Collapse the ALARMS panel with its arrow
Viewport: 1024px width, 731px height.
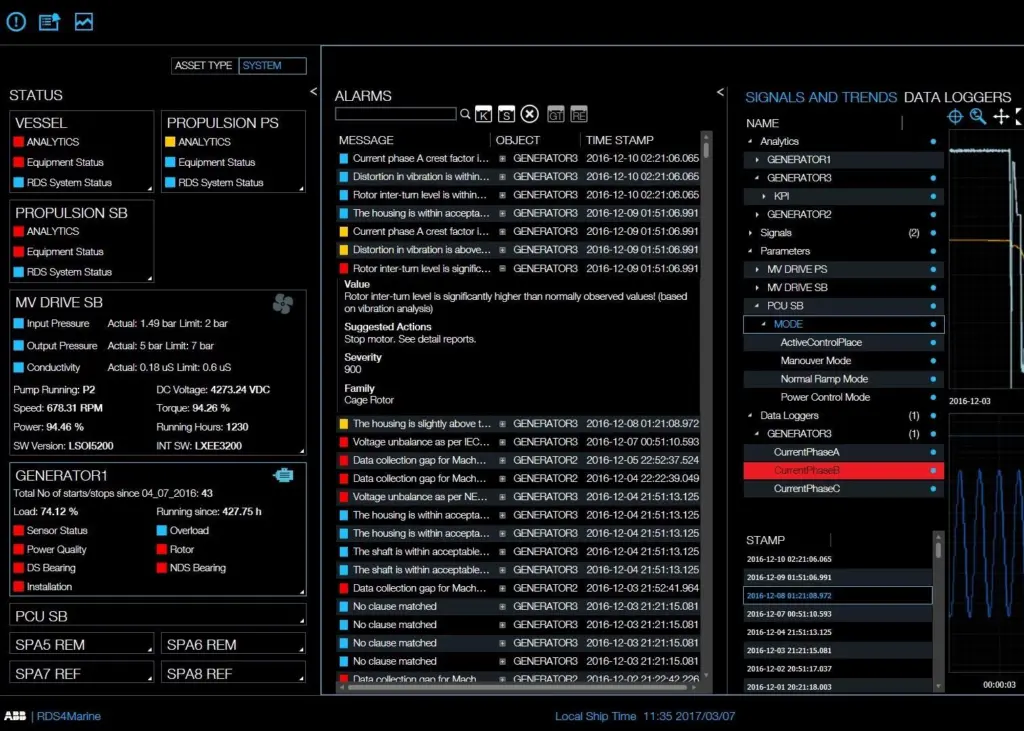click(720, 92)
